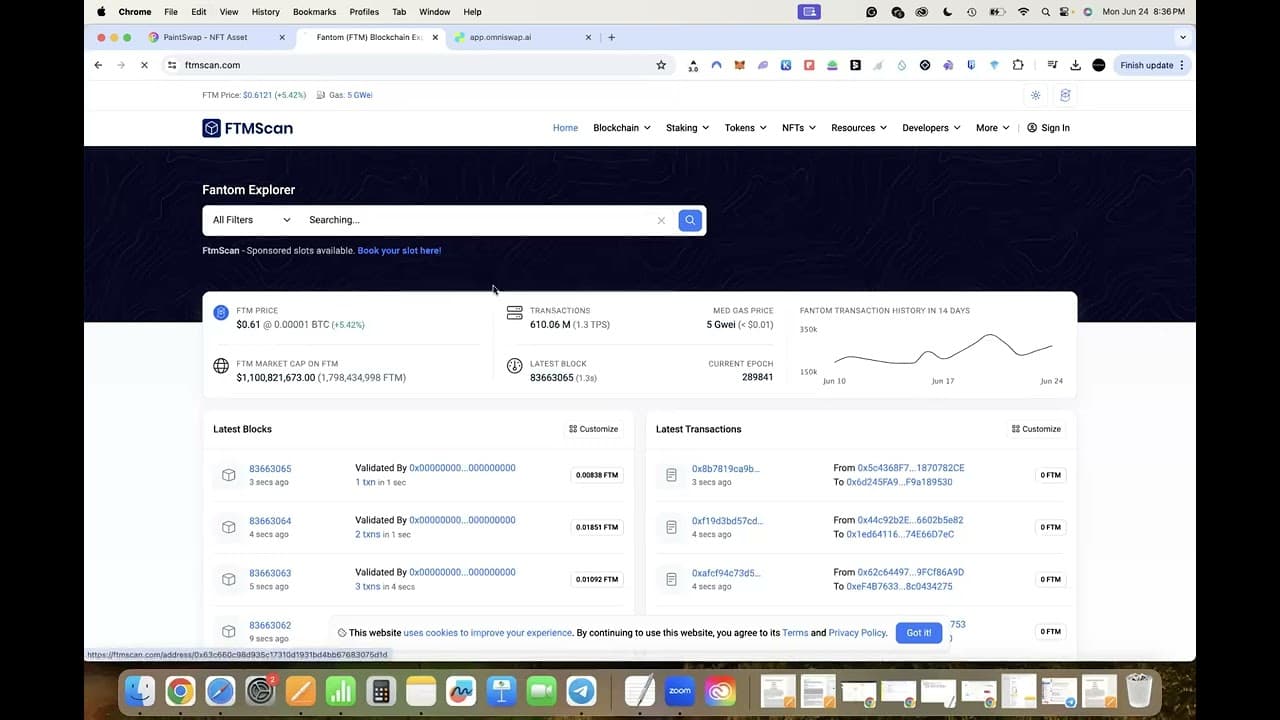The image size is (1280, 720).
Task: Launch Telegram from the Dock
Action: (581, 691)
